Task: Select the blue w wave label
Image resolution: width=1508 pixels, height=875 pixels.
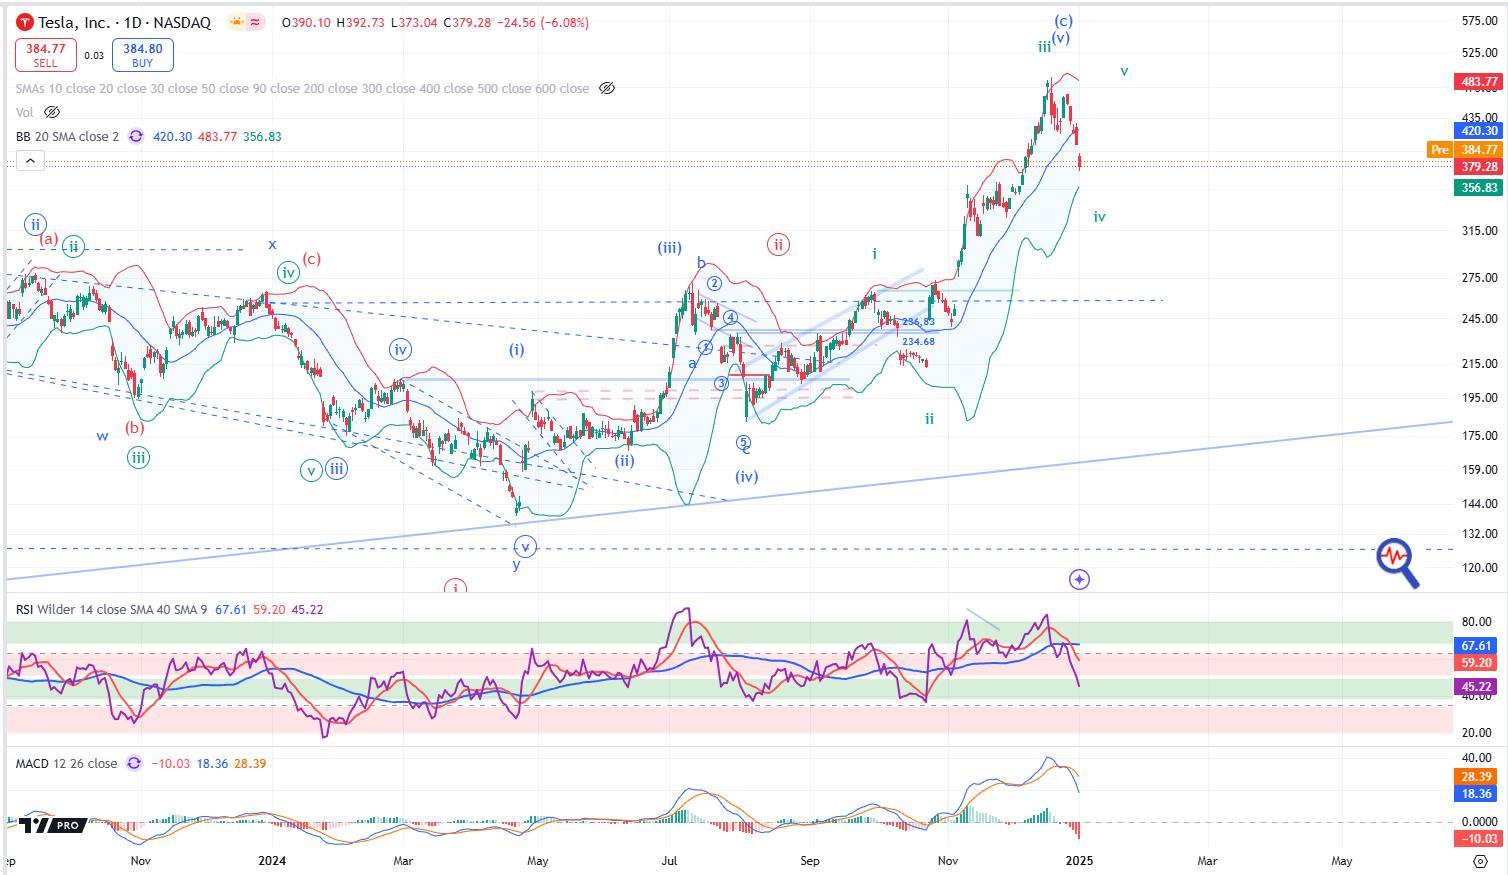Action: (102, 436)
